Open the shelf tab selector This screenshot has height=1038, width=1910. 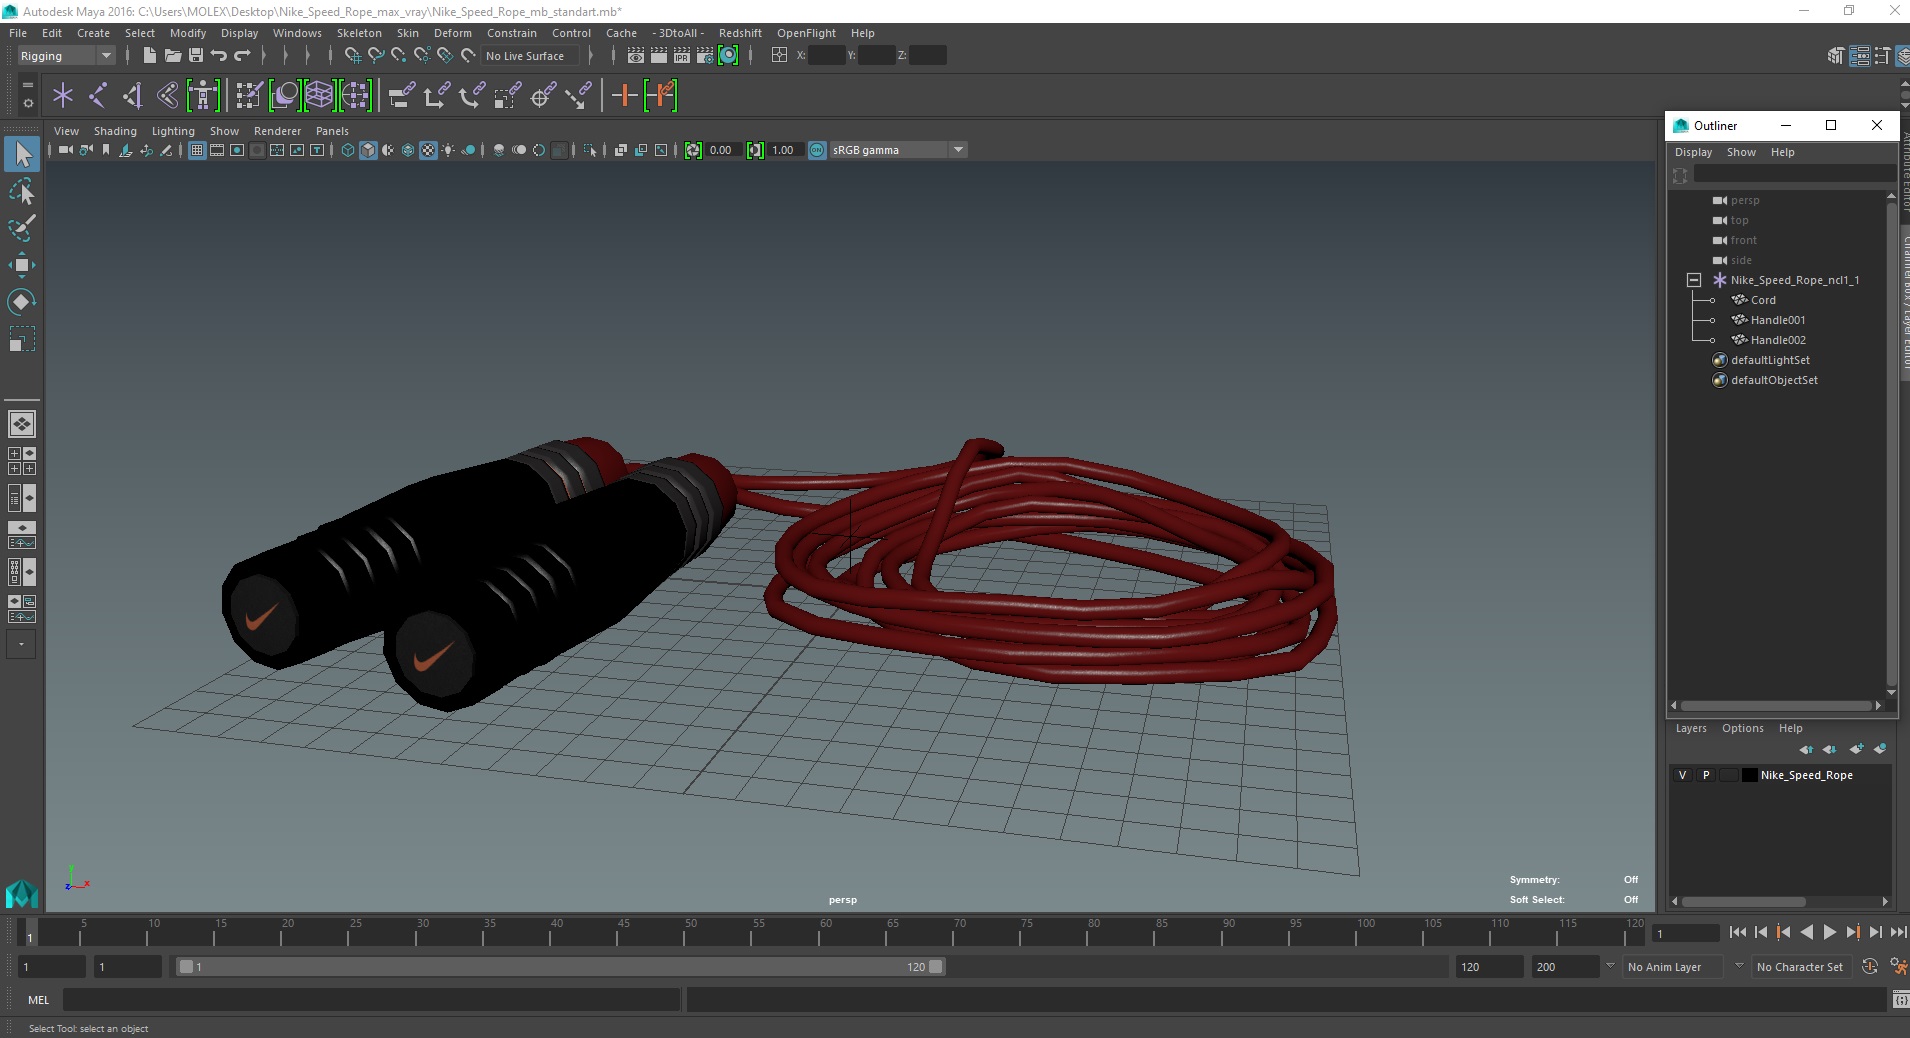tap(28, 84)
